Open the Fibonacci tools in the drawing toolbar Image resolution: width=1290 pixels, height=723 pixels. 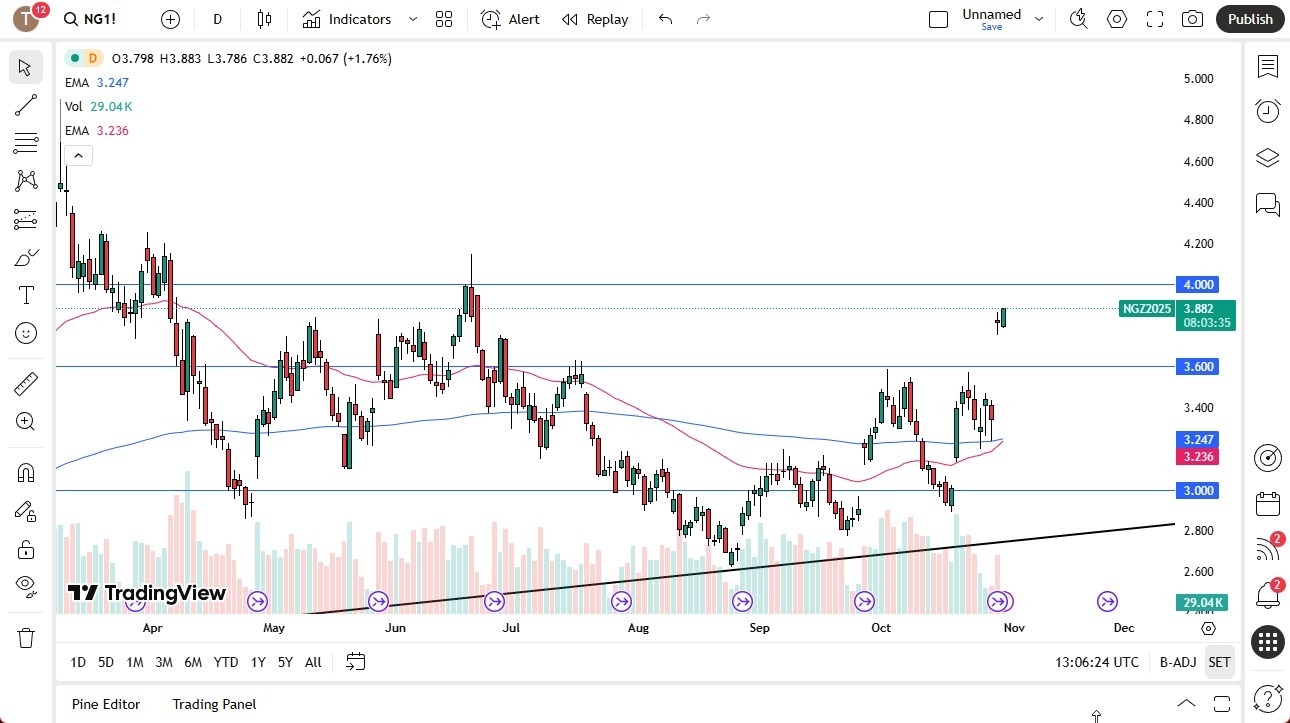(x=25, y=143)
